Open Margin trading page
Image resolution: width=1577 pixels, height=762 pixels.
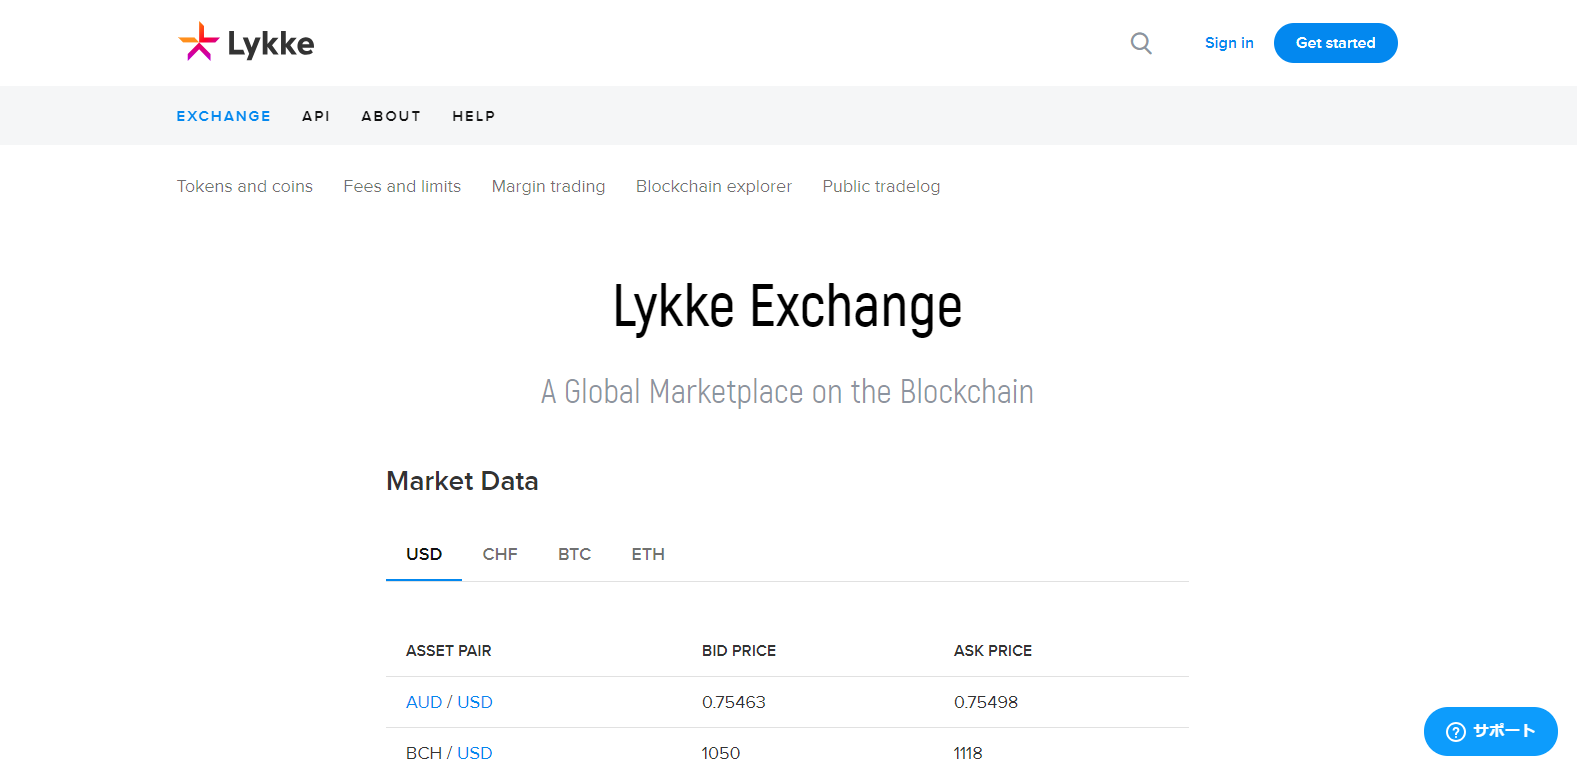[548, 186]
